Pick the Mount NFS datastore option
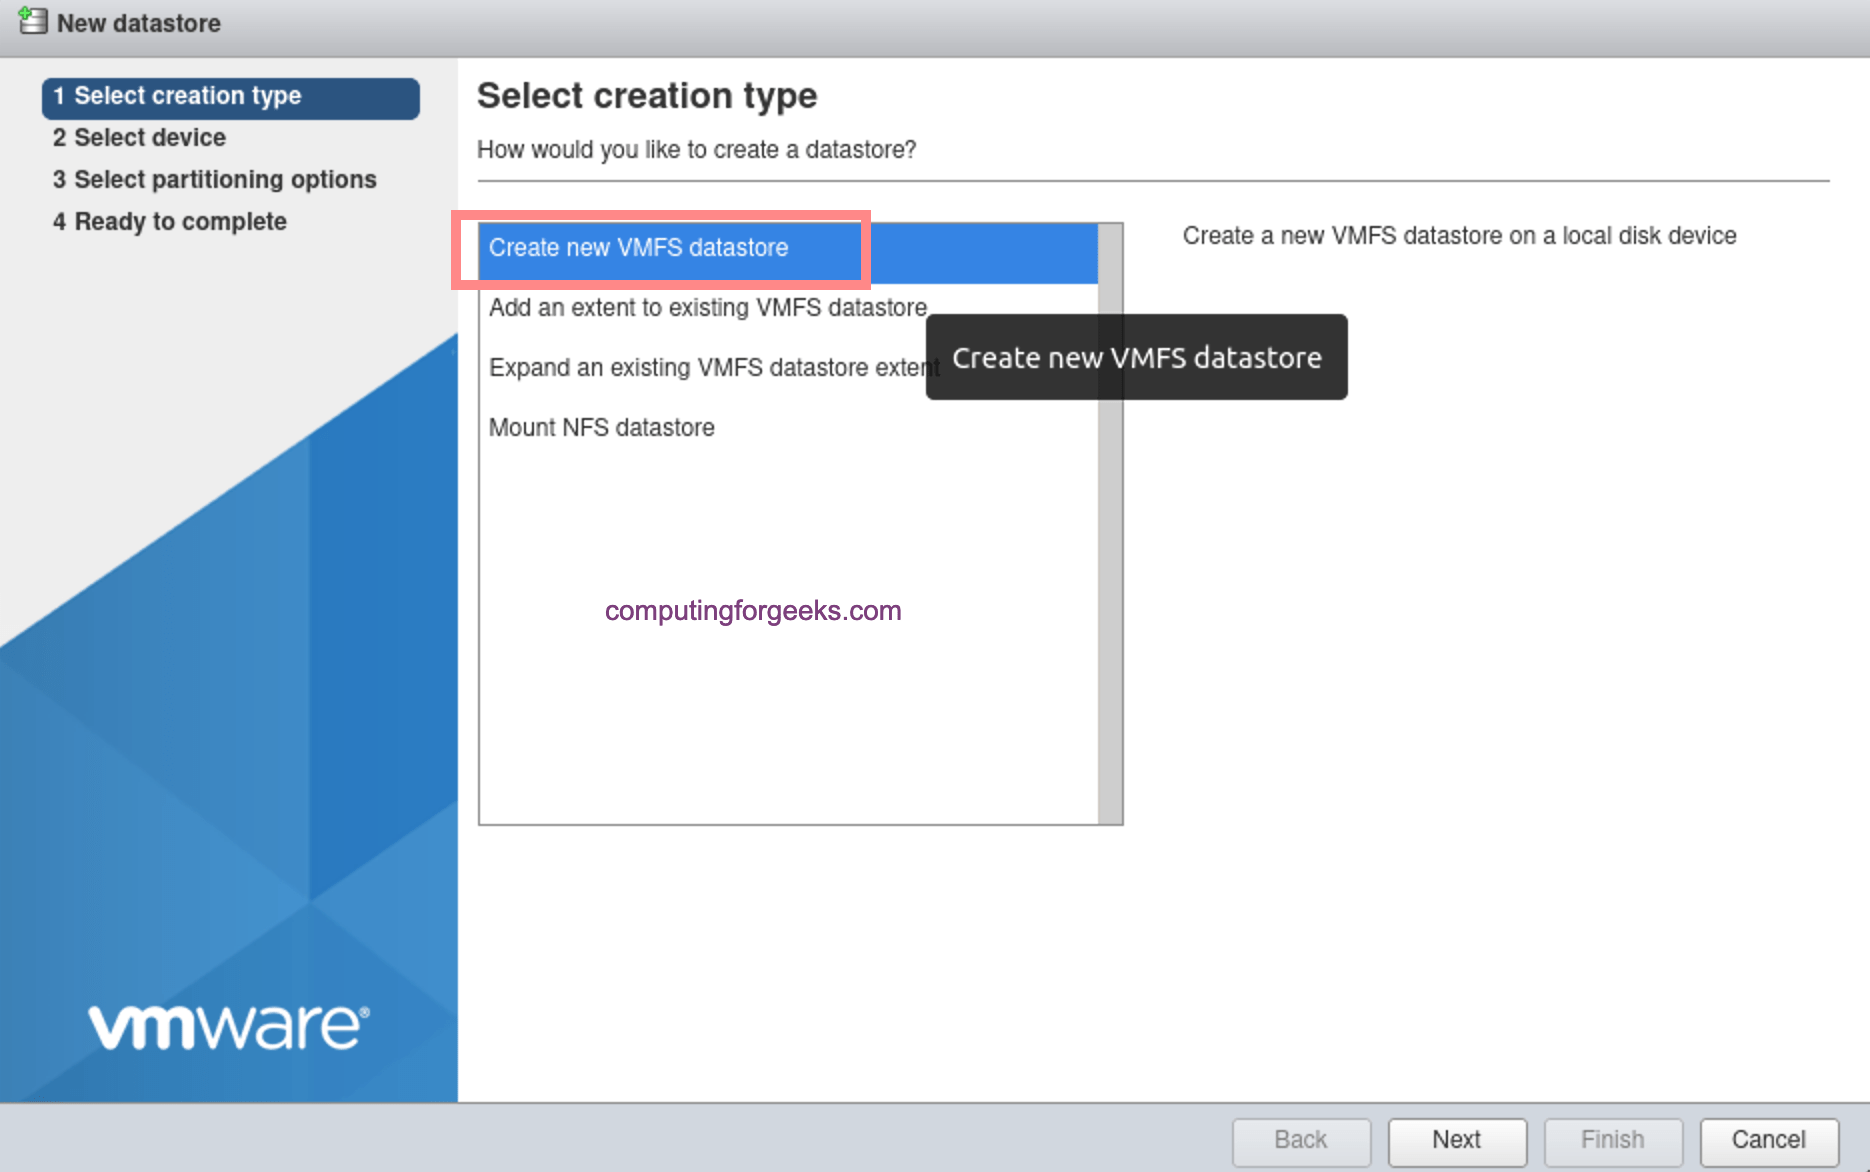This screenshot has width=1870, height=1172. pyautogui.click(x=601, y=428)
